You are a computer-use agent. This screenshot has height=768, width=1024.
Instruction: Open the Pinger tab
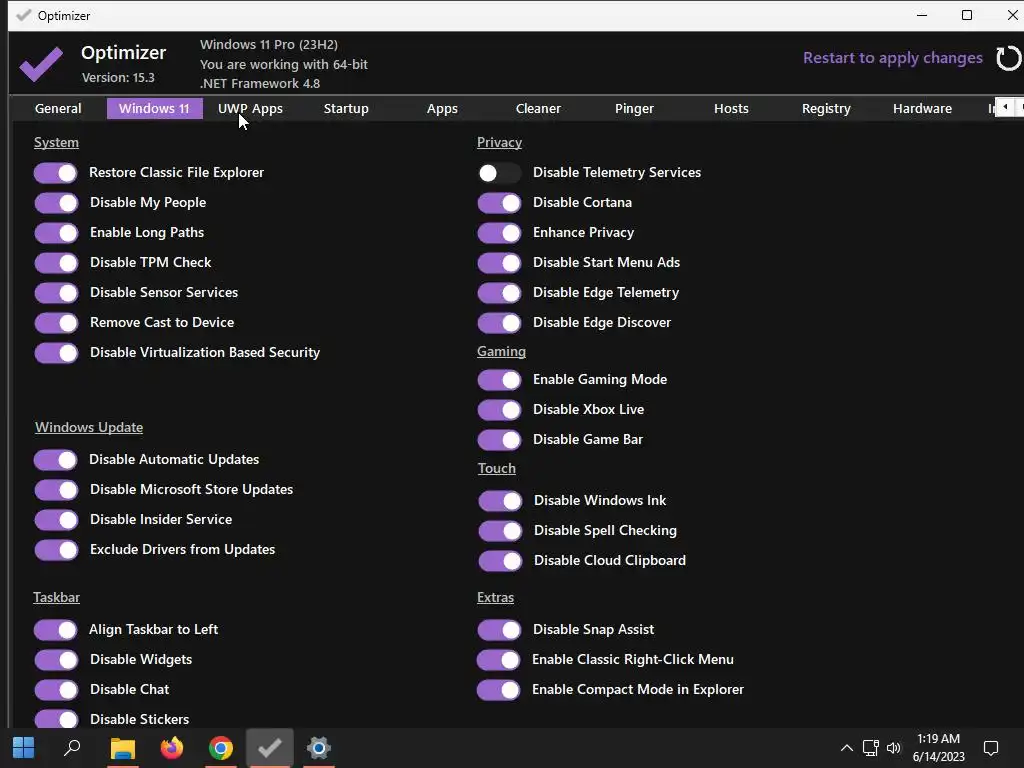tap(634, 108)
